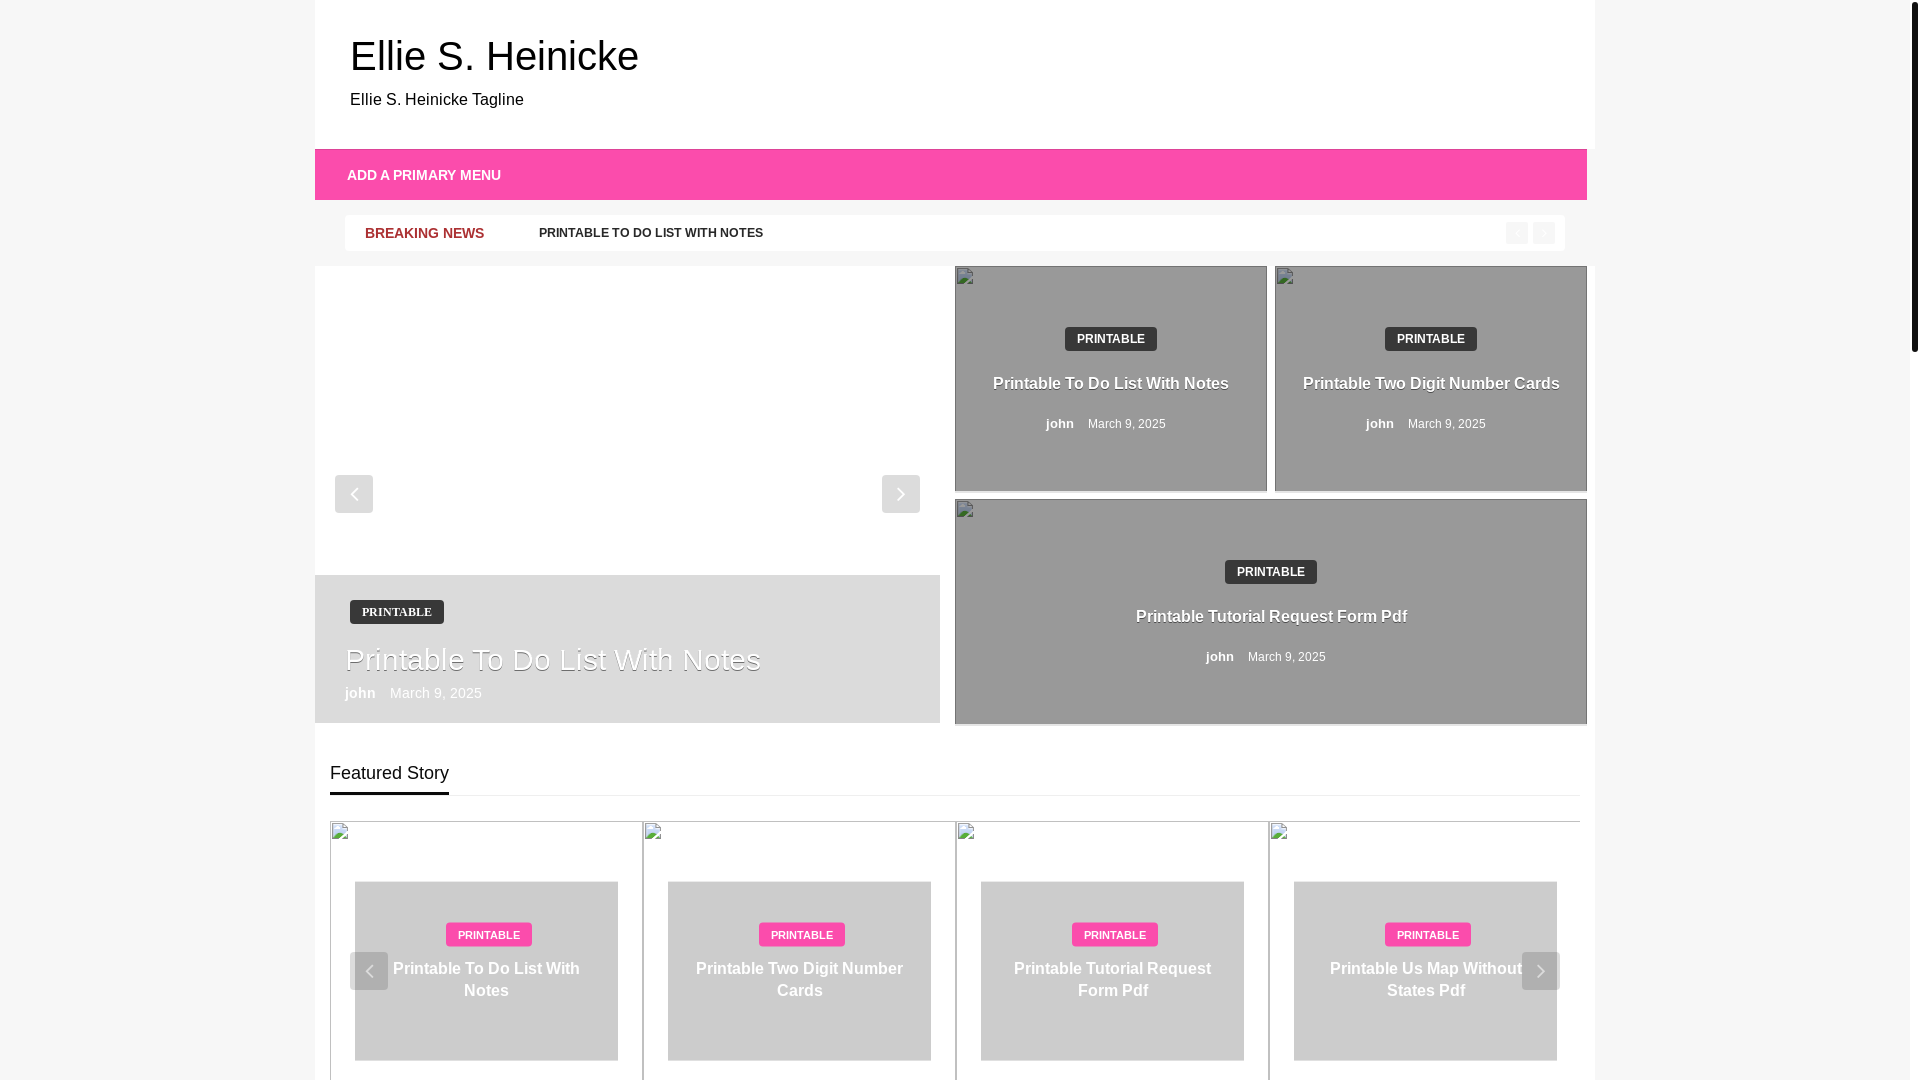
Task: Click the March 9, 2025 date in main slider
Action: 436,693
